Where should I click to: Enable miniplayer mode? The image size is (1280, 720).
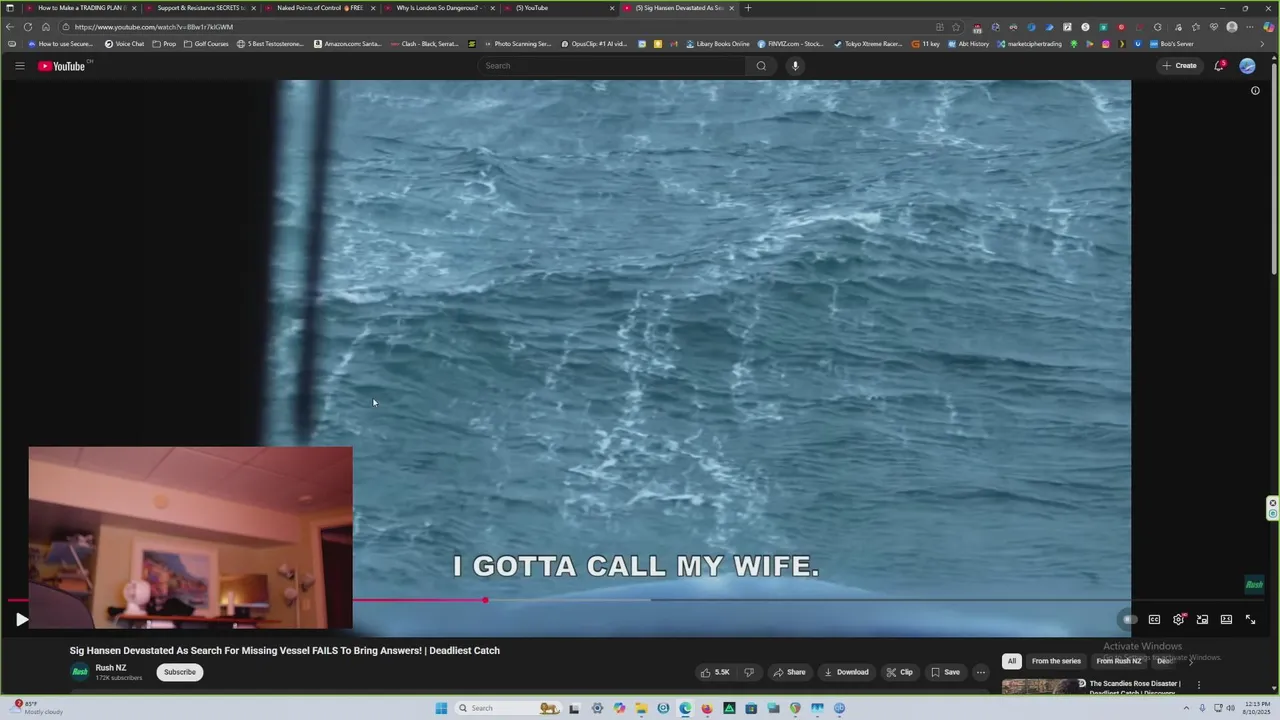pyautogui.click(x=1202, y=620)
